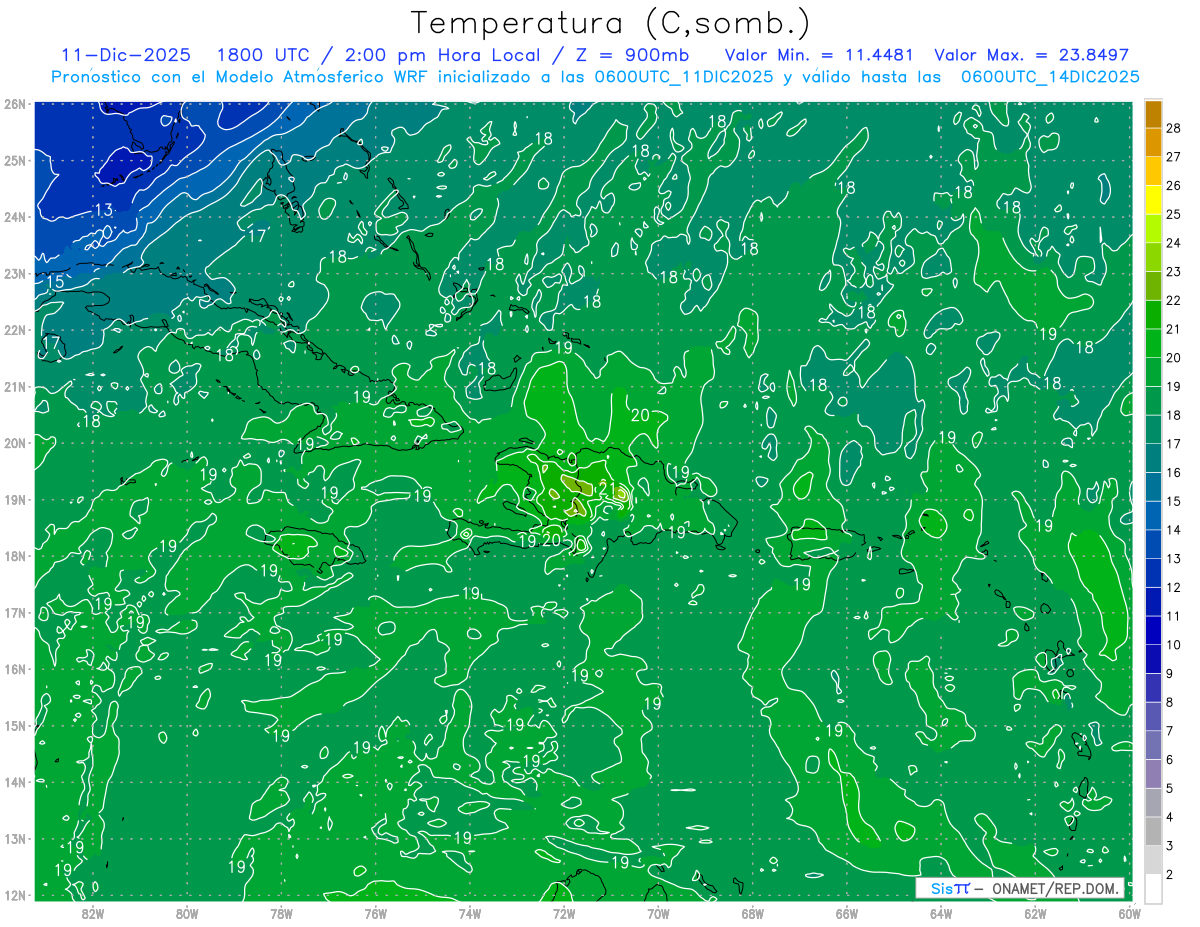The width and height of the screenshot is (1200, 927).
Task: Click the title 'Temperatura (C,somb.)'
Action: tap(611, 23)
